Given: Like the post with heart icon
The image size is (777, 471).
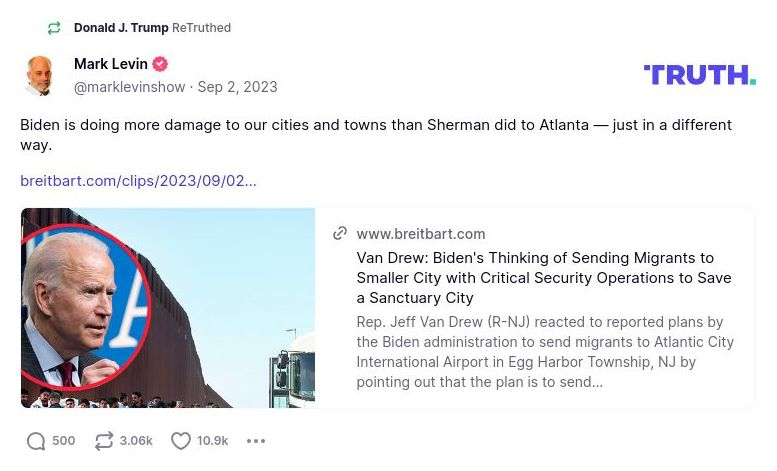Looking at the screenshot, I should (x=181, y=441).
